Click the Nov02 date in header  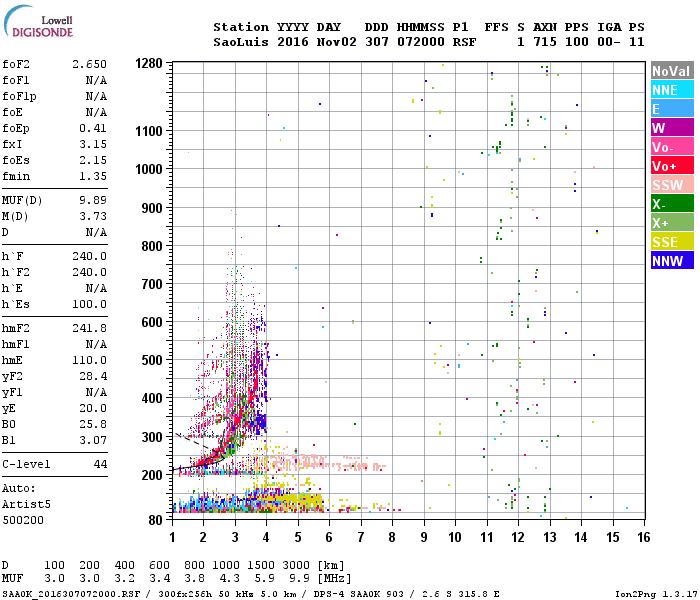337,42
